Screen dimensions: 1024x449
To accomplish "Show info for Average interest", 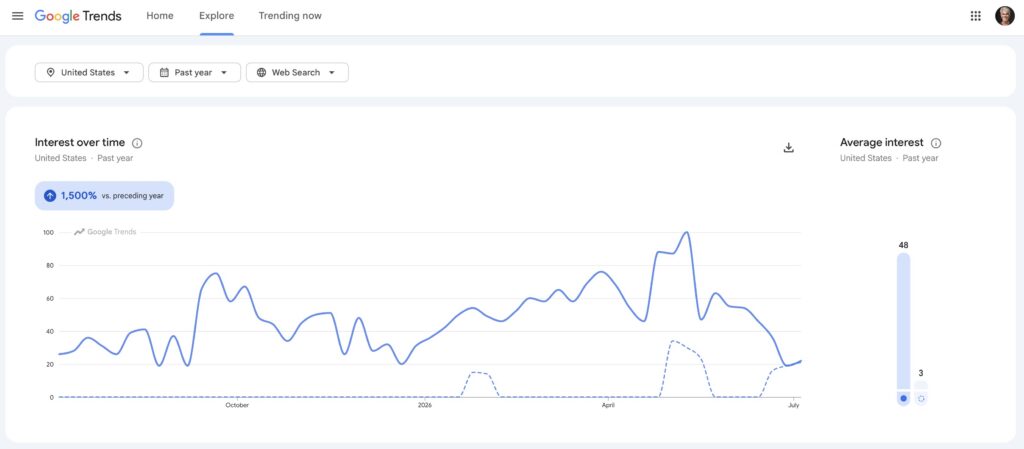I will tap(936, 143).
